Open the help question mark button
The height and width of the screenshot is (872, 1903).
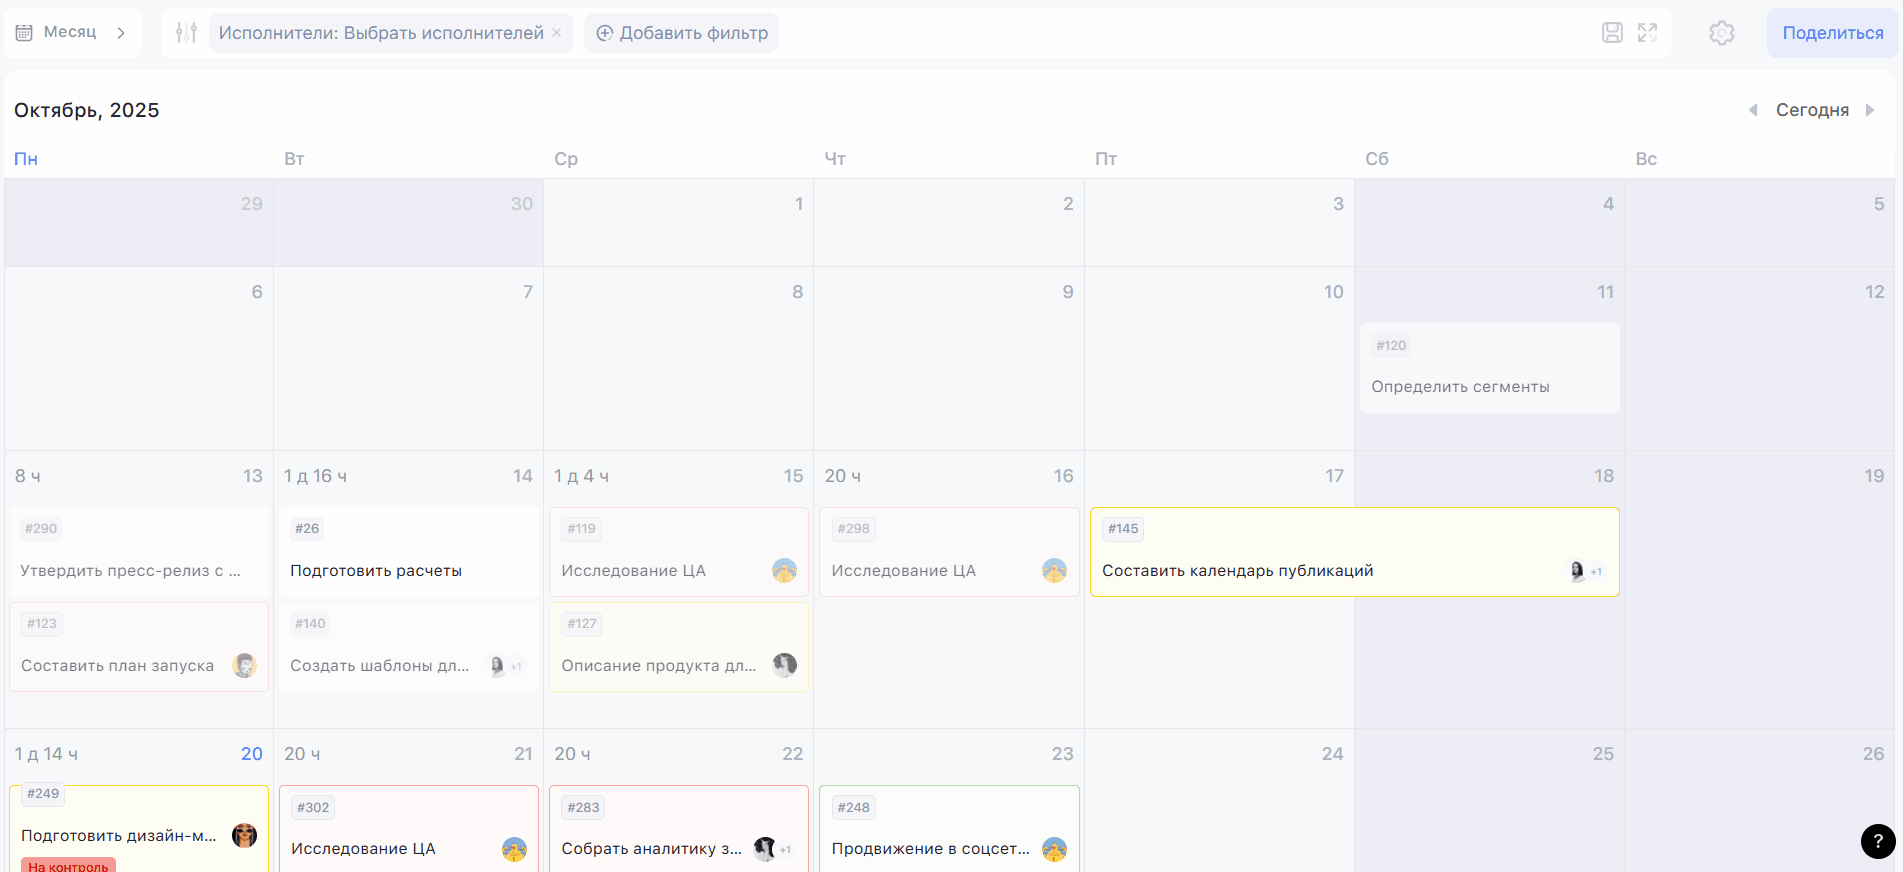click(1877, 841)
